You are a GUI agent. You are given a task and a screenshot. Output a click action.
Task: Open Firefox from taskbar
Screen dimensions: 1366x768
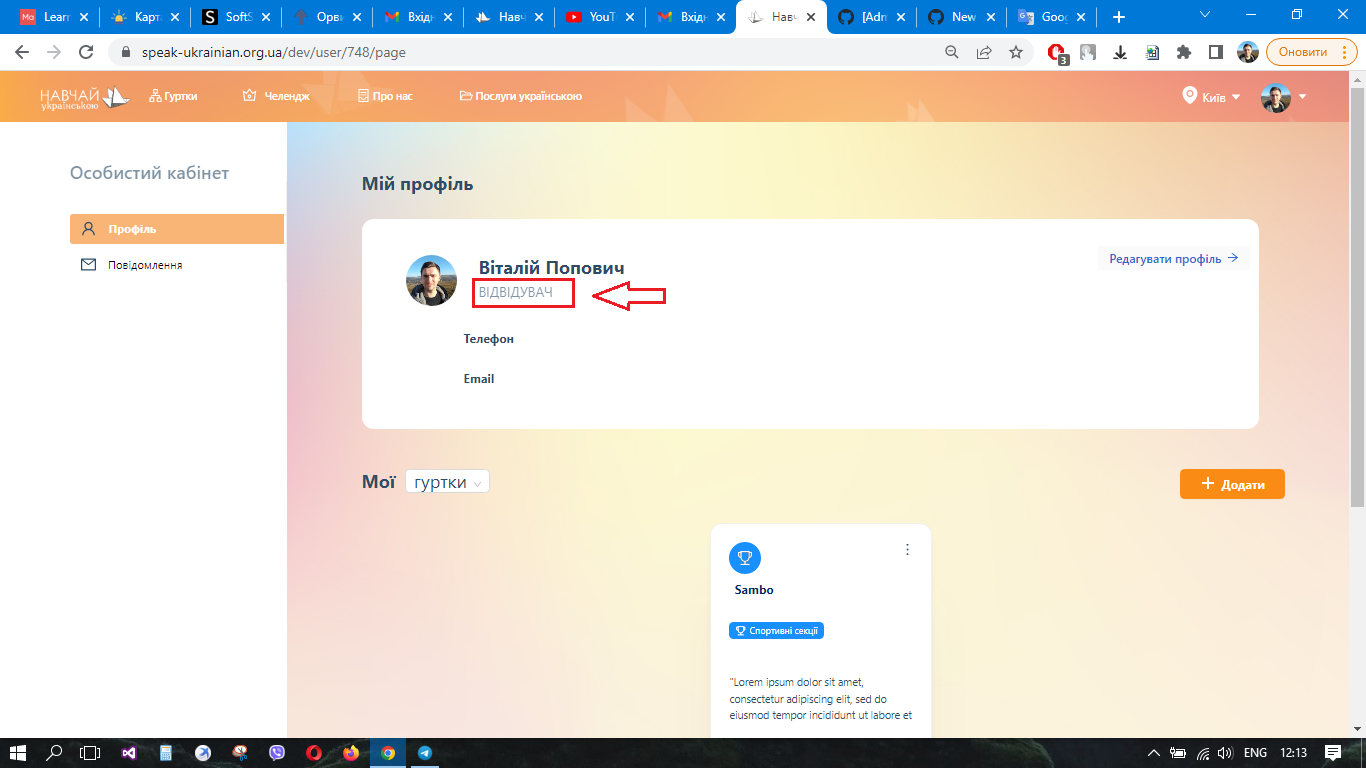click(x=351, y=753)
